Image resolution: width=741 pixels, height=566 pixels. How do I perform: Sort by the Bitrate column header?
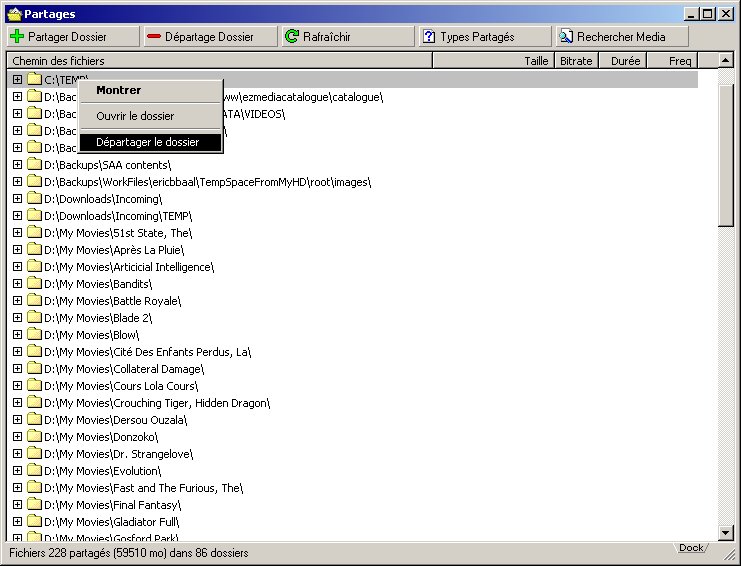[x=576, y=61]
